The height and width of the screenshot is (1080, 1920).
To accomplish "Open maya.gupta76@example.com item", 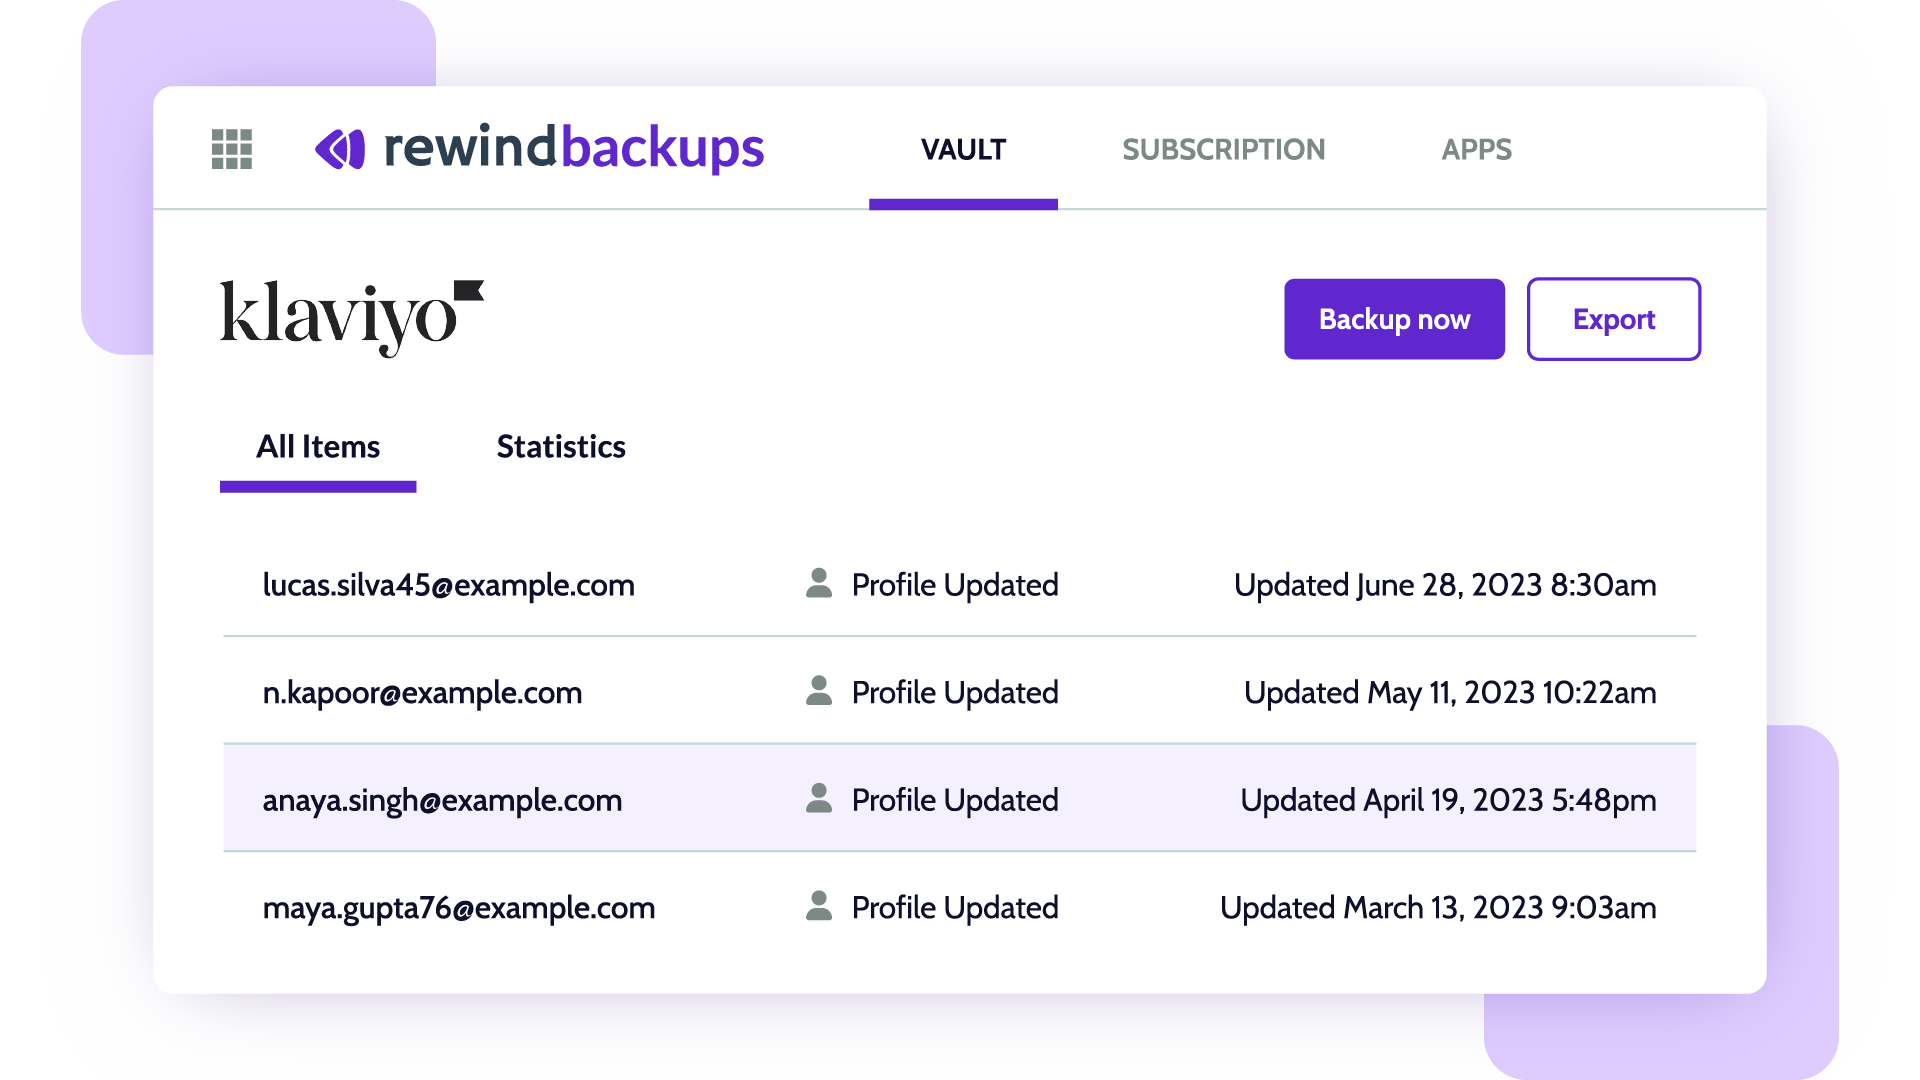I will [458, 907].
